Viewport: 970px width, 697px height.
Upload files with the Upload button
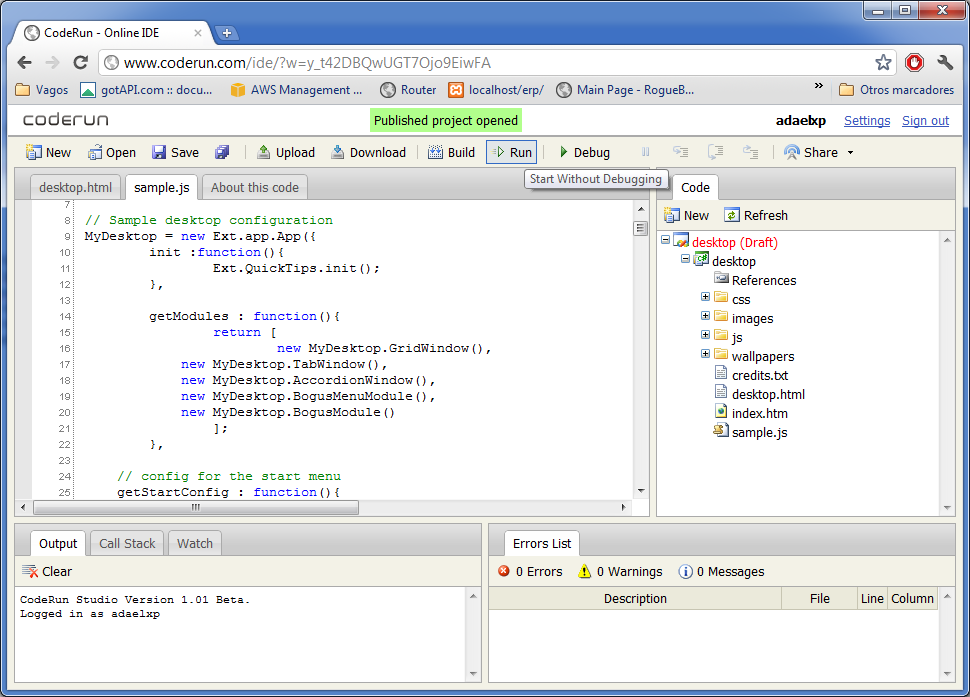[x=286, y=152]
